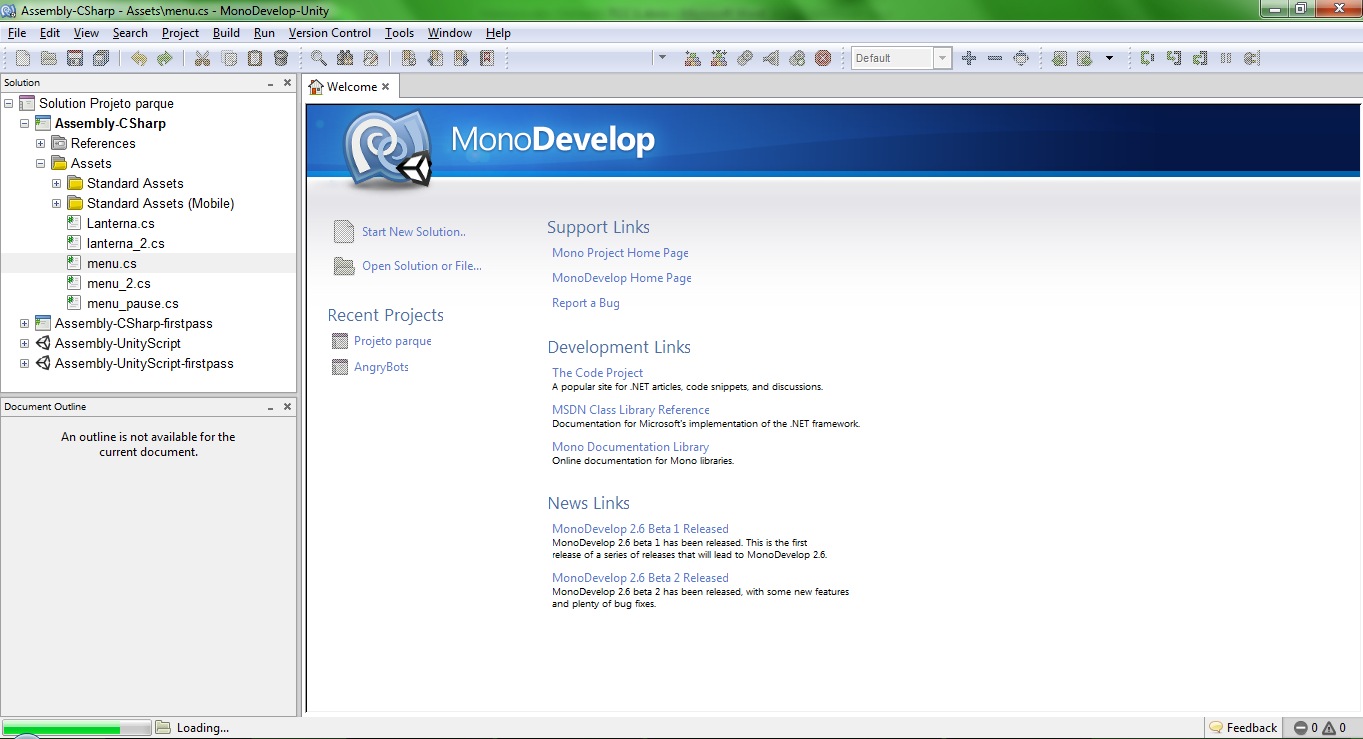Screen dimensions: 1363x739
Task: Click the Stop red circle icon
Action: coord(823,59)
